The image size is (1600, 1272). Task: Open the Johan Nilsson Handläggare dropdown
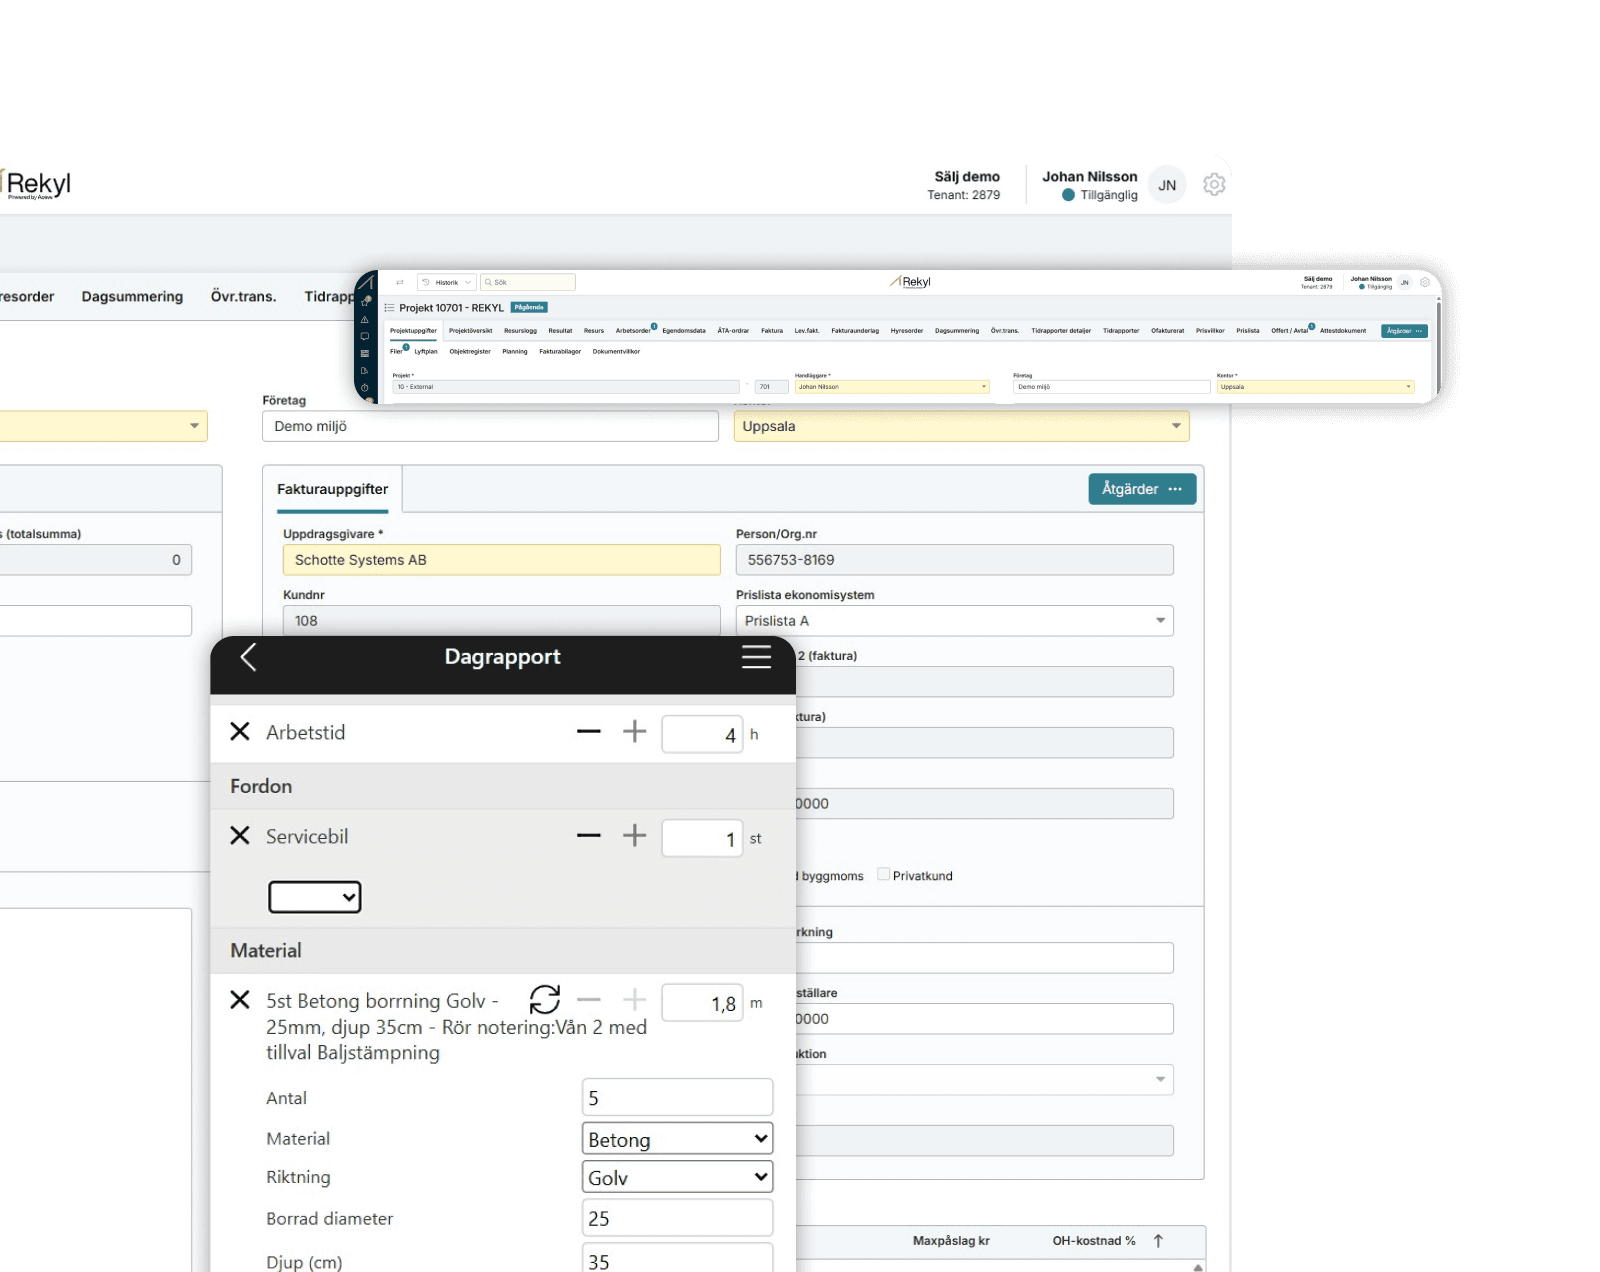click(892, 387)
